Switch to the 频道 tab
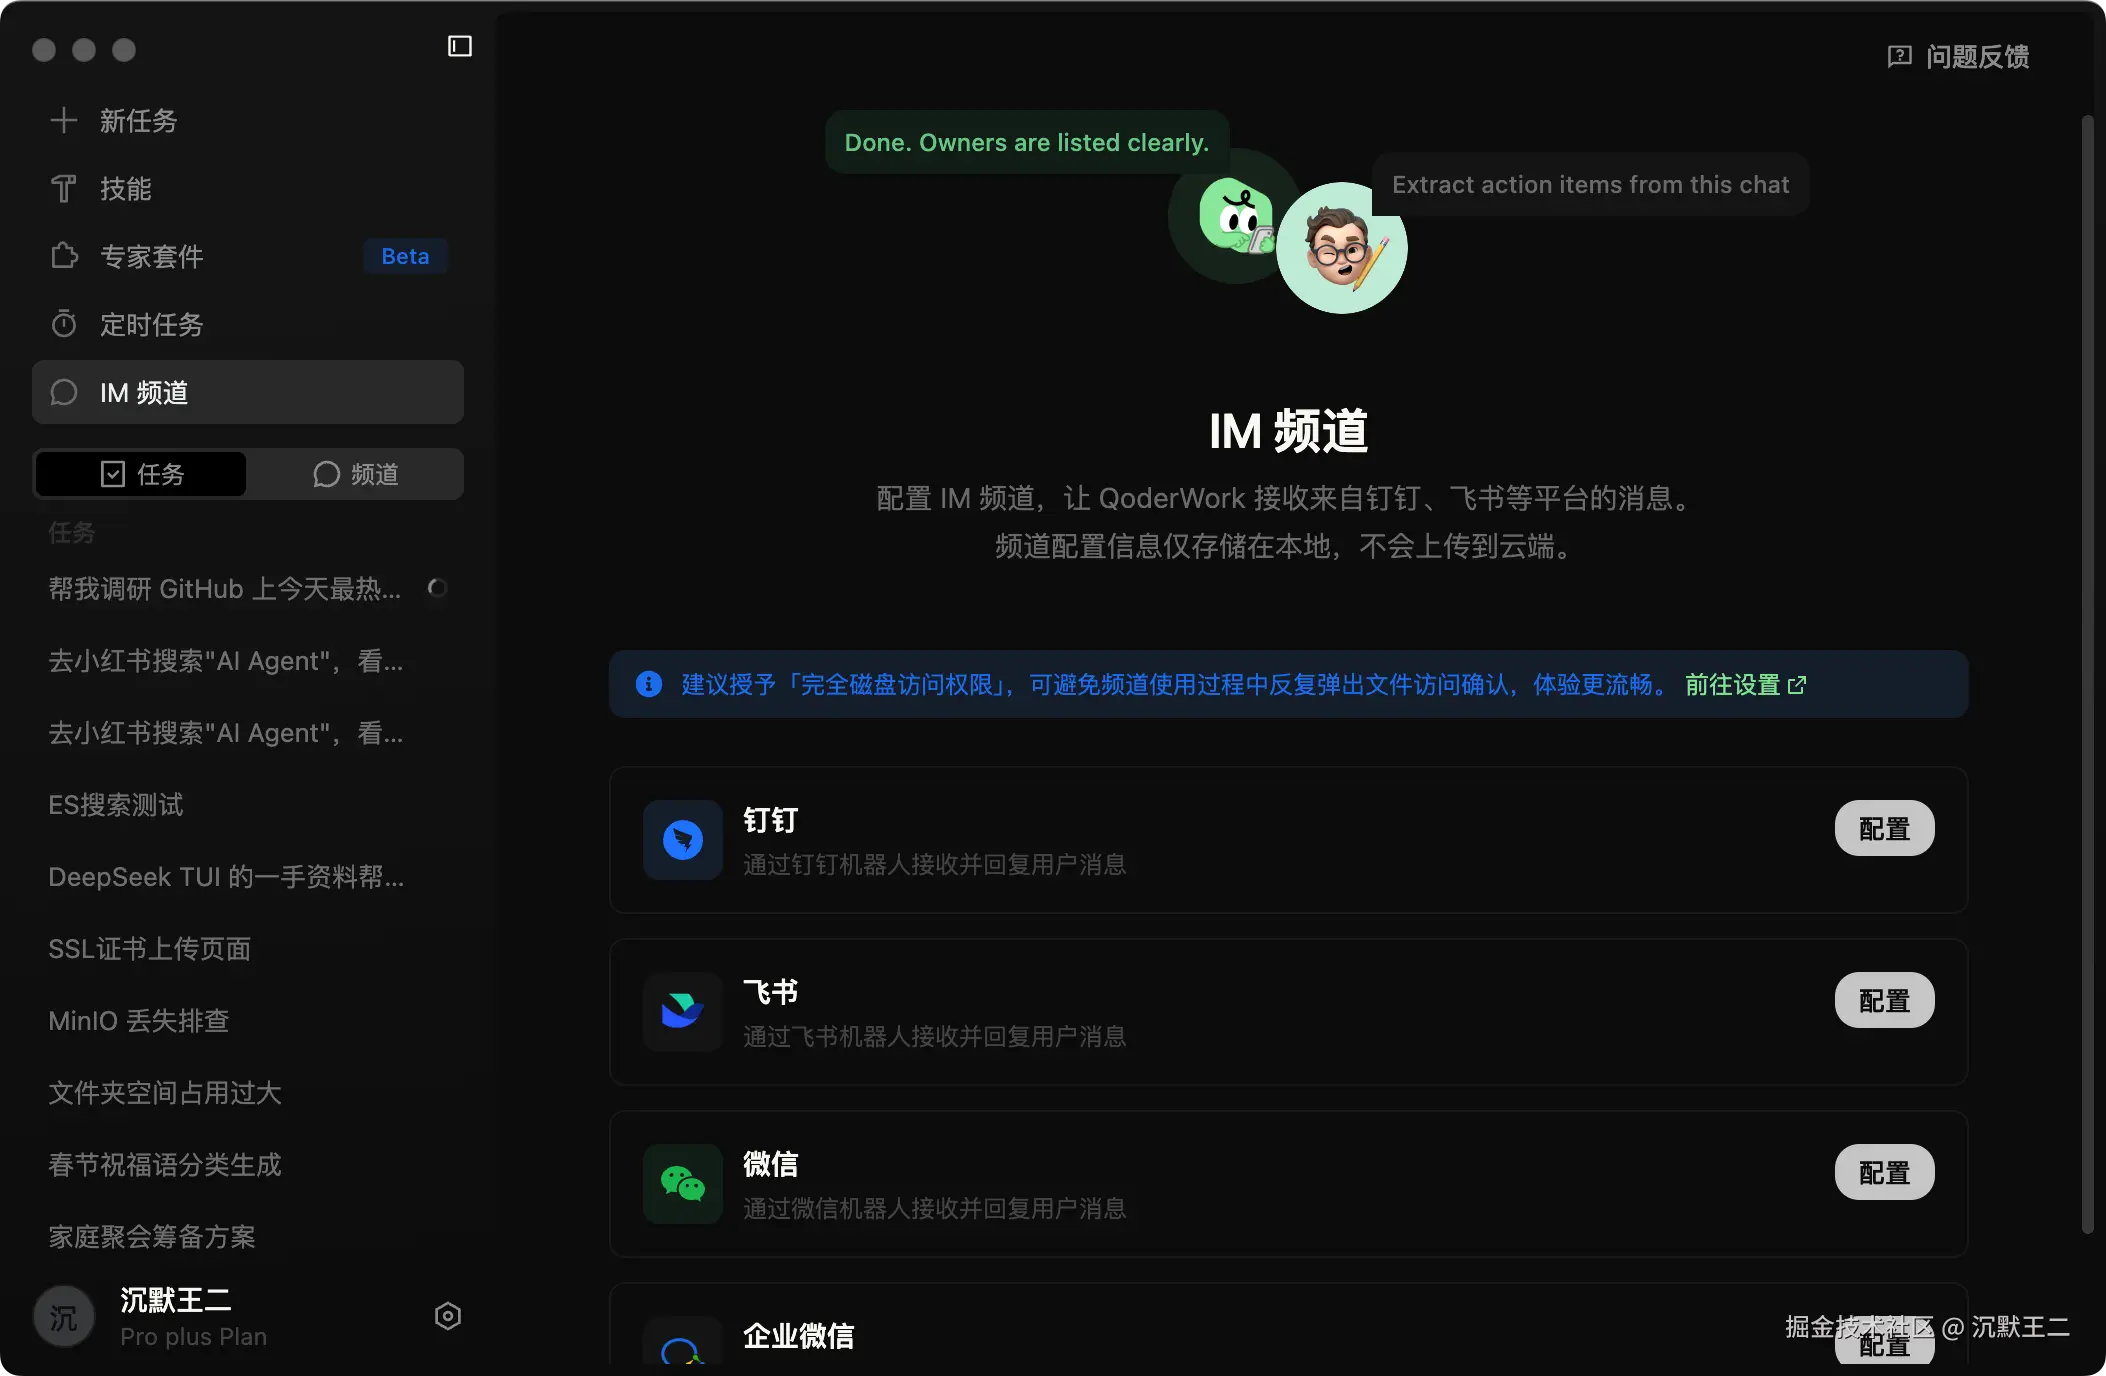 click(355, 474)
